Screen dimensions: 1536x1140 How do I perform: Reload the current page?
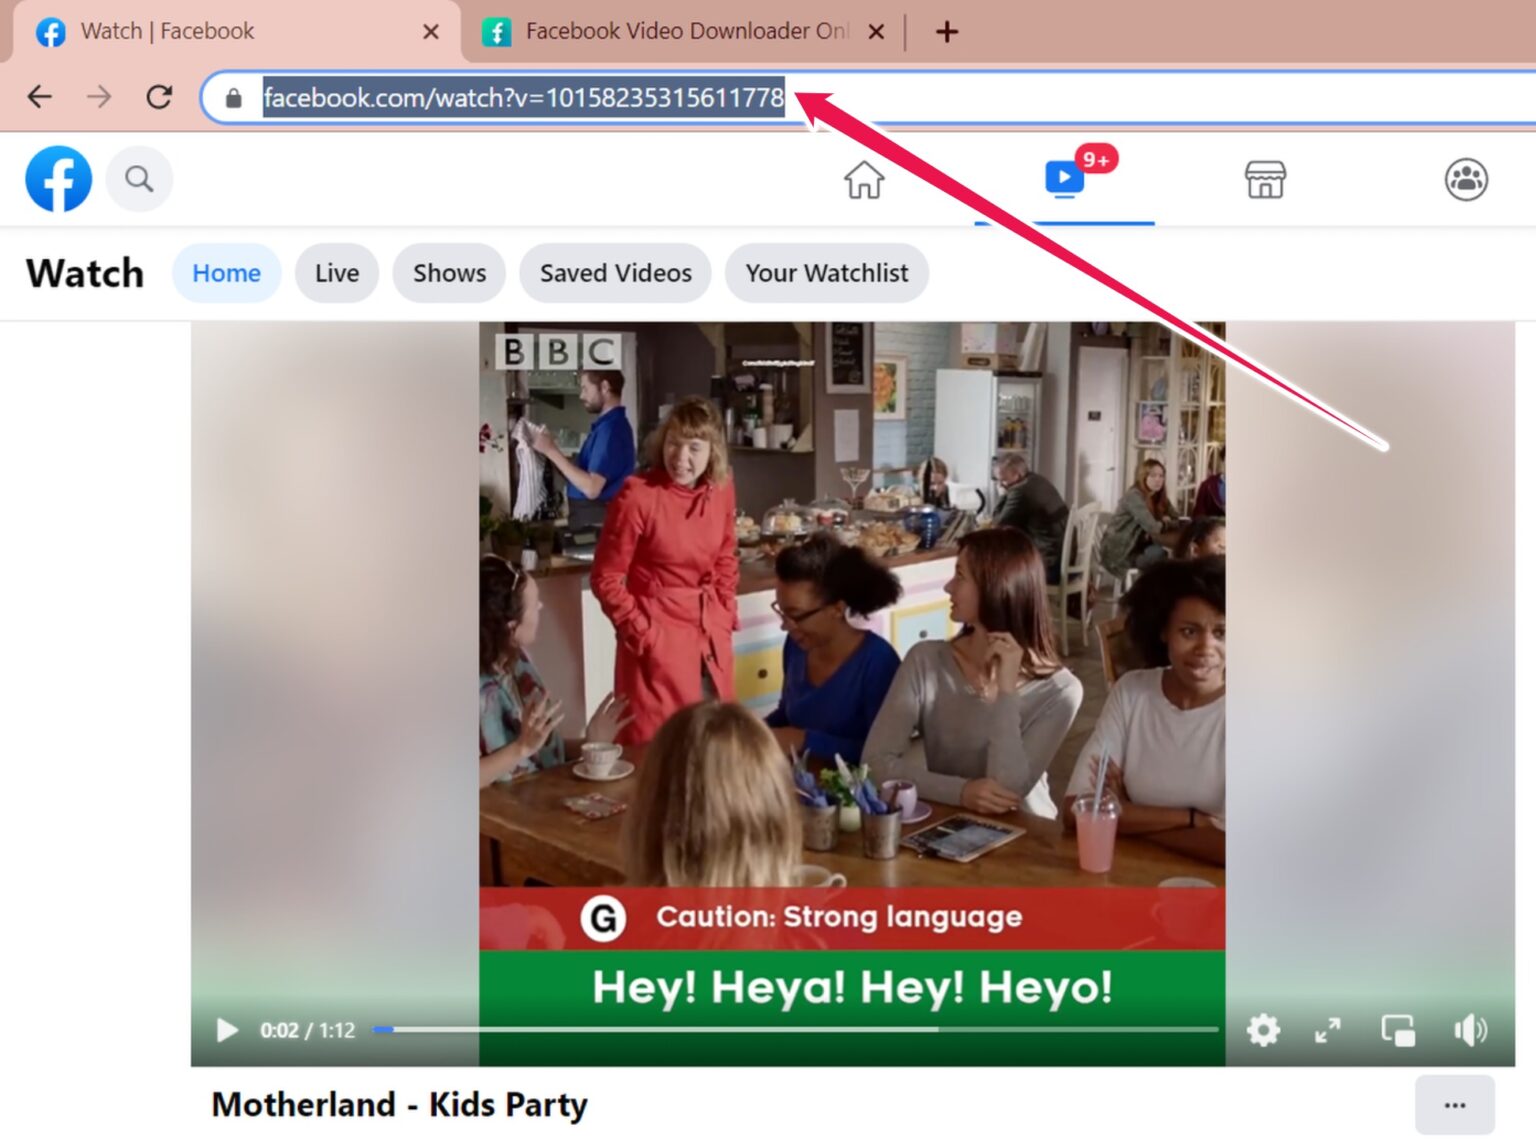click(x=160, y=97)
